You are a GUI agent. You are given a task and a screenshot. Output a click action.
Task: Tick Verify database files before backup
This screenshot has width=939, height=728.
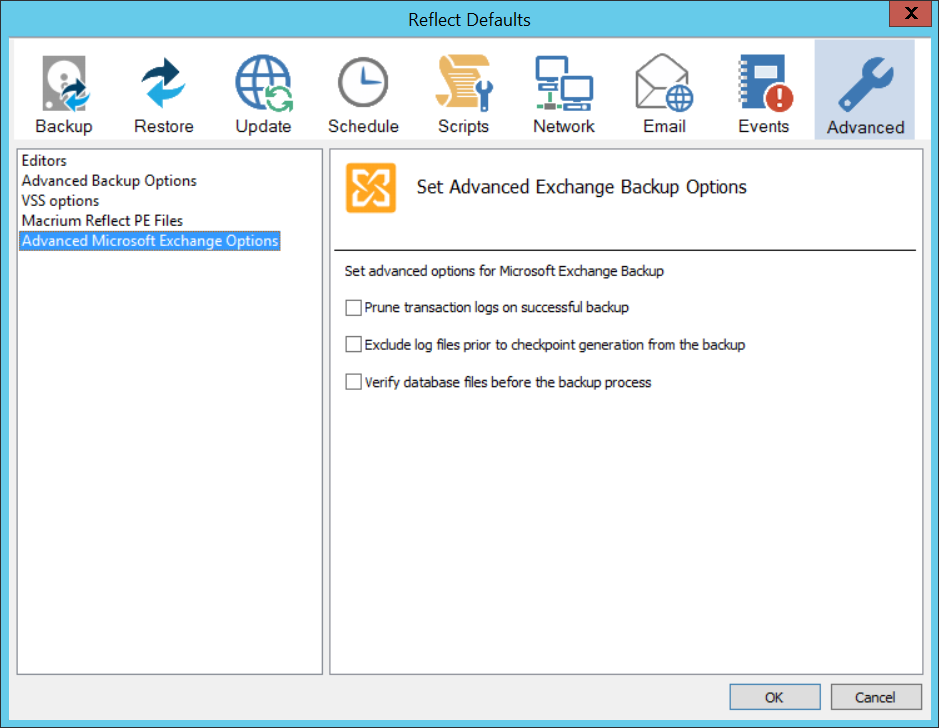click(x=353, y=382)
